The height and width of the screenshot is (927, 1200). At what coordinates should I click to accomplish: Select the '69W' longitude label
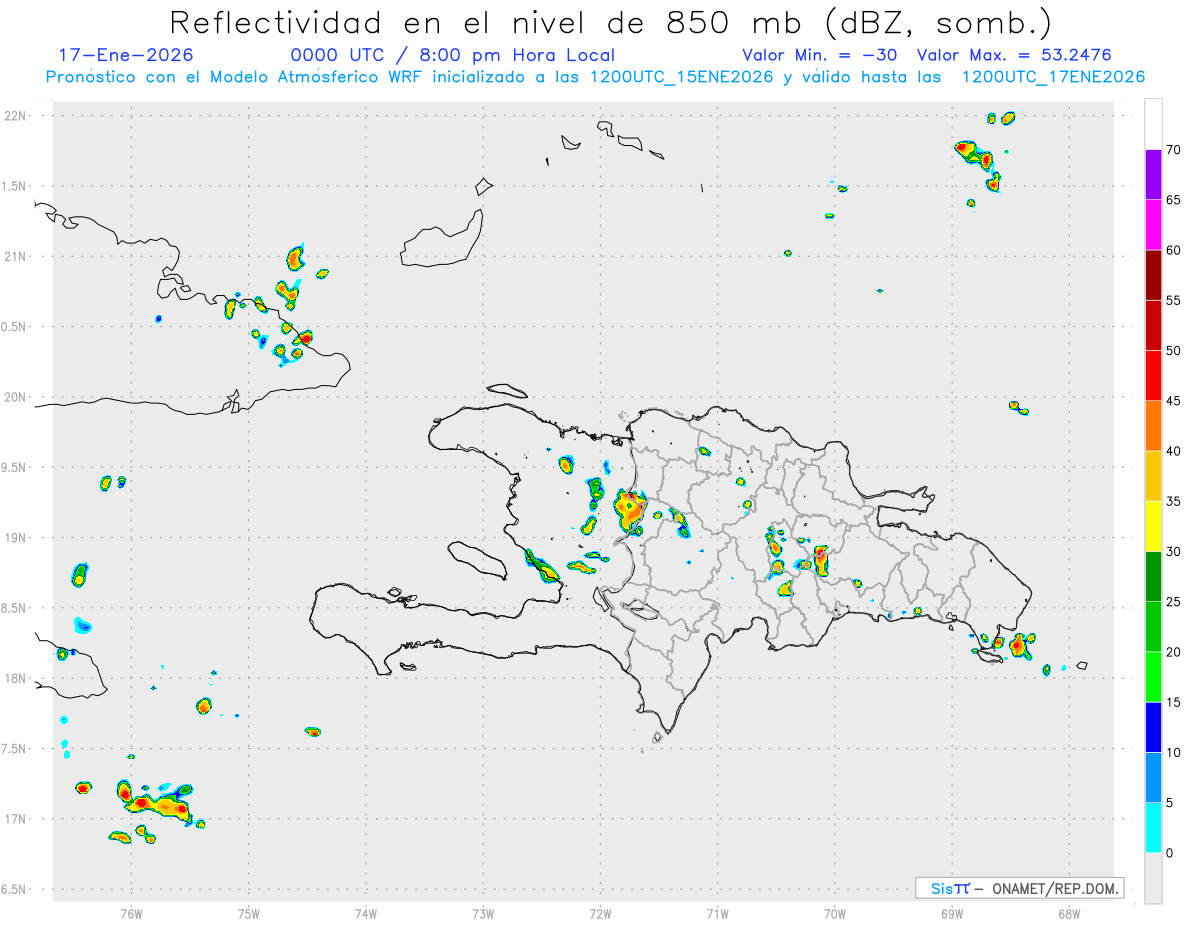[952, 913]
